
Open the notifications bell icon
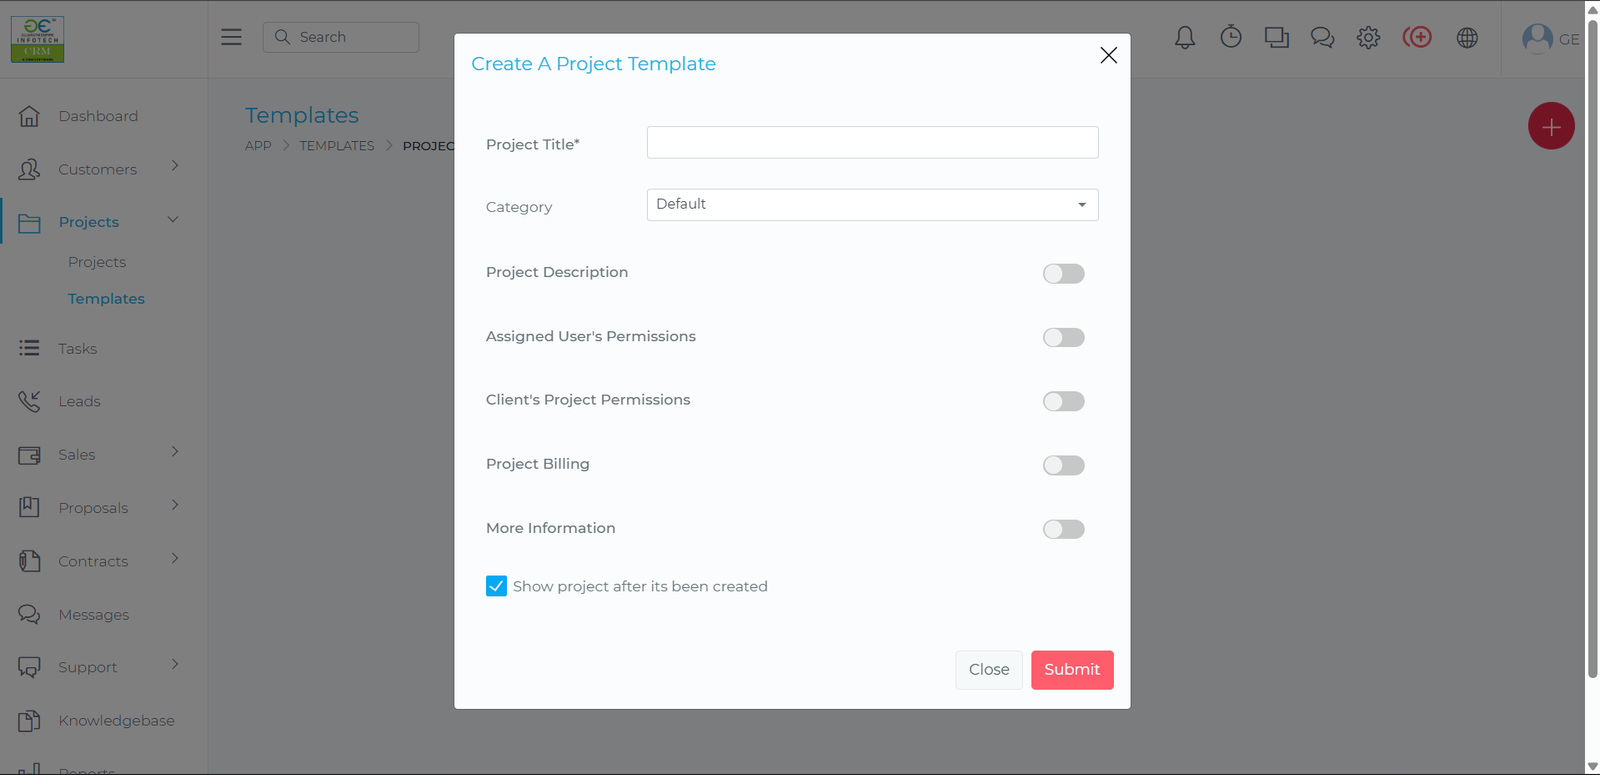click(1184, 37)
